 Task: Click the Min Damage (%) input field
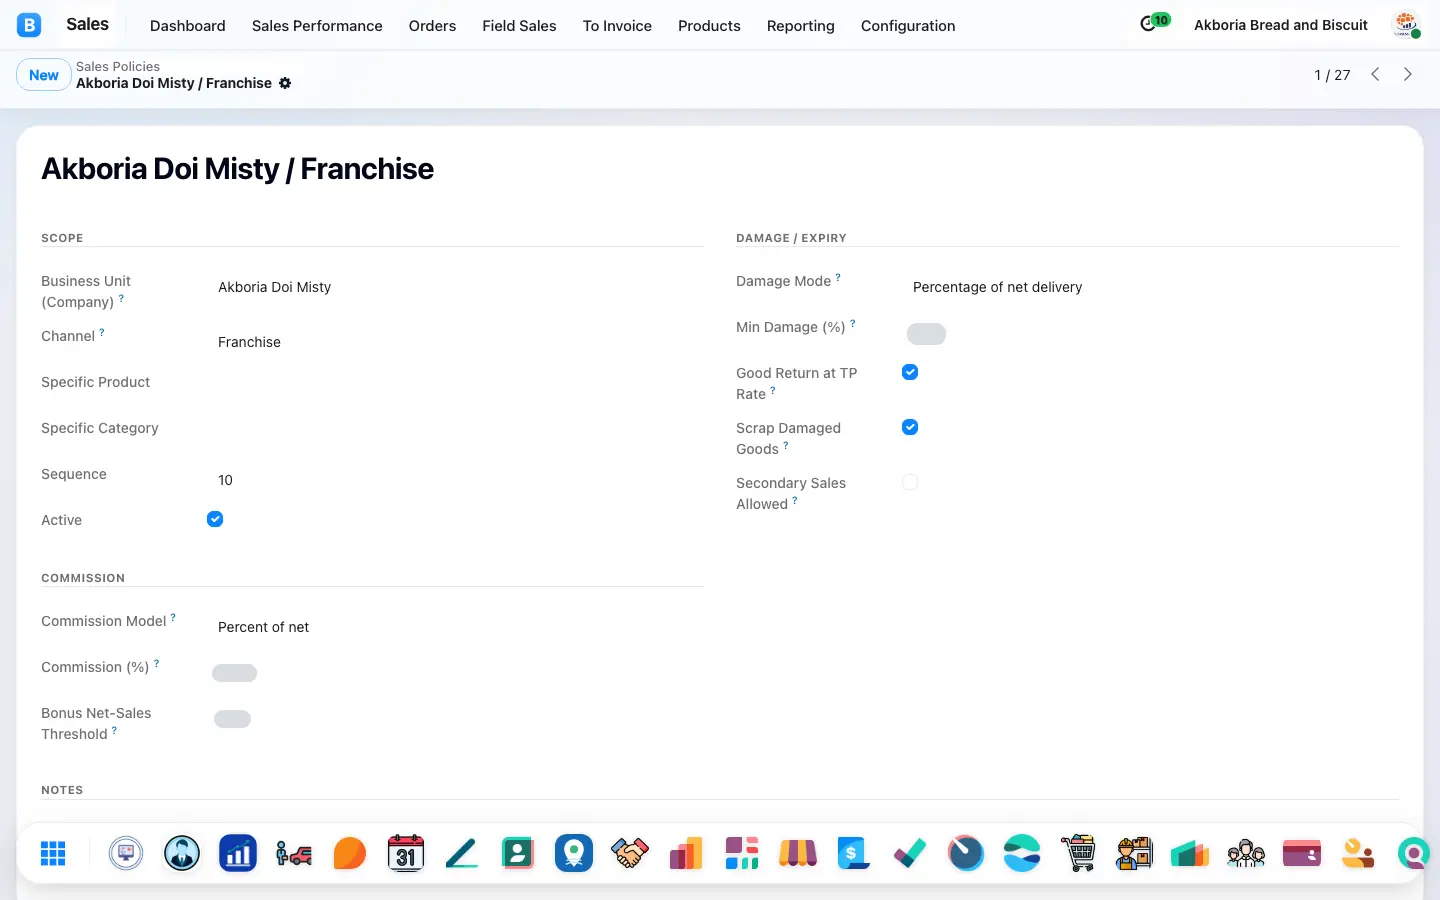[926, 334]
